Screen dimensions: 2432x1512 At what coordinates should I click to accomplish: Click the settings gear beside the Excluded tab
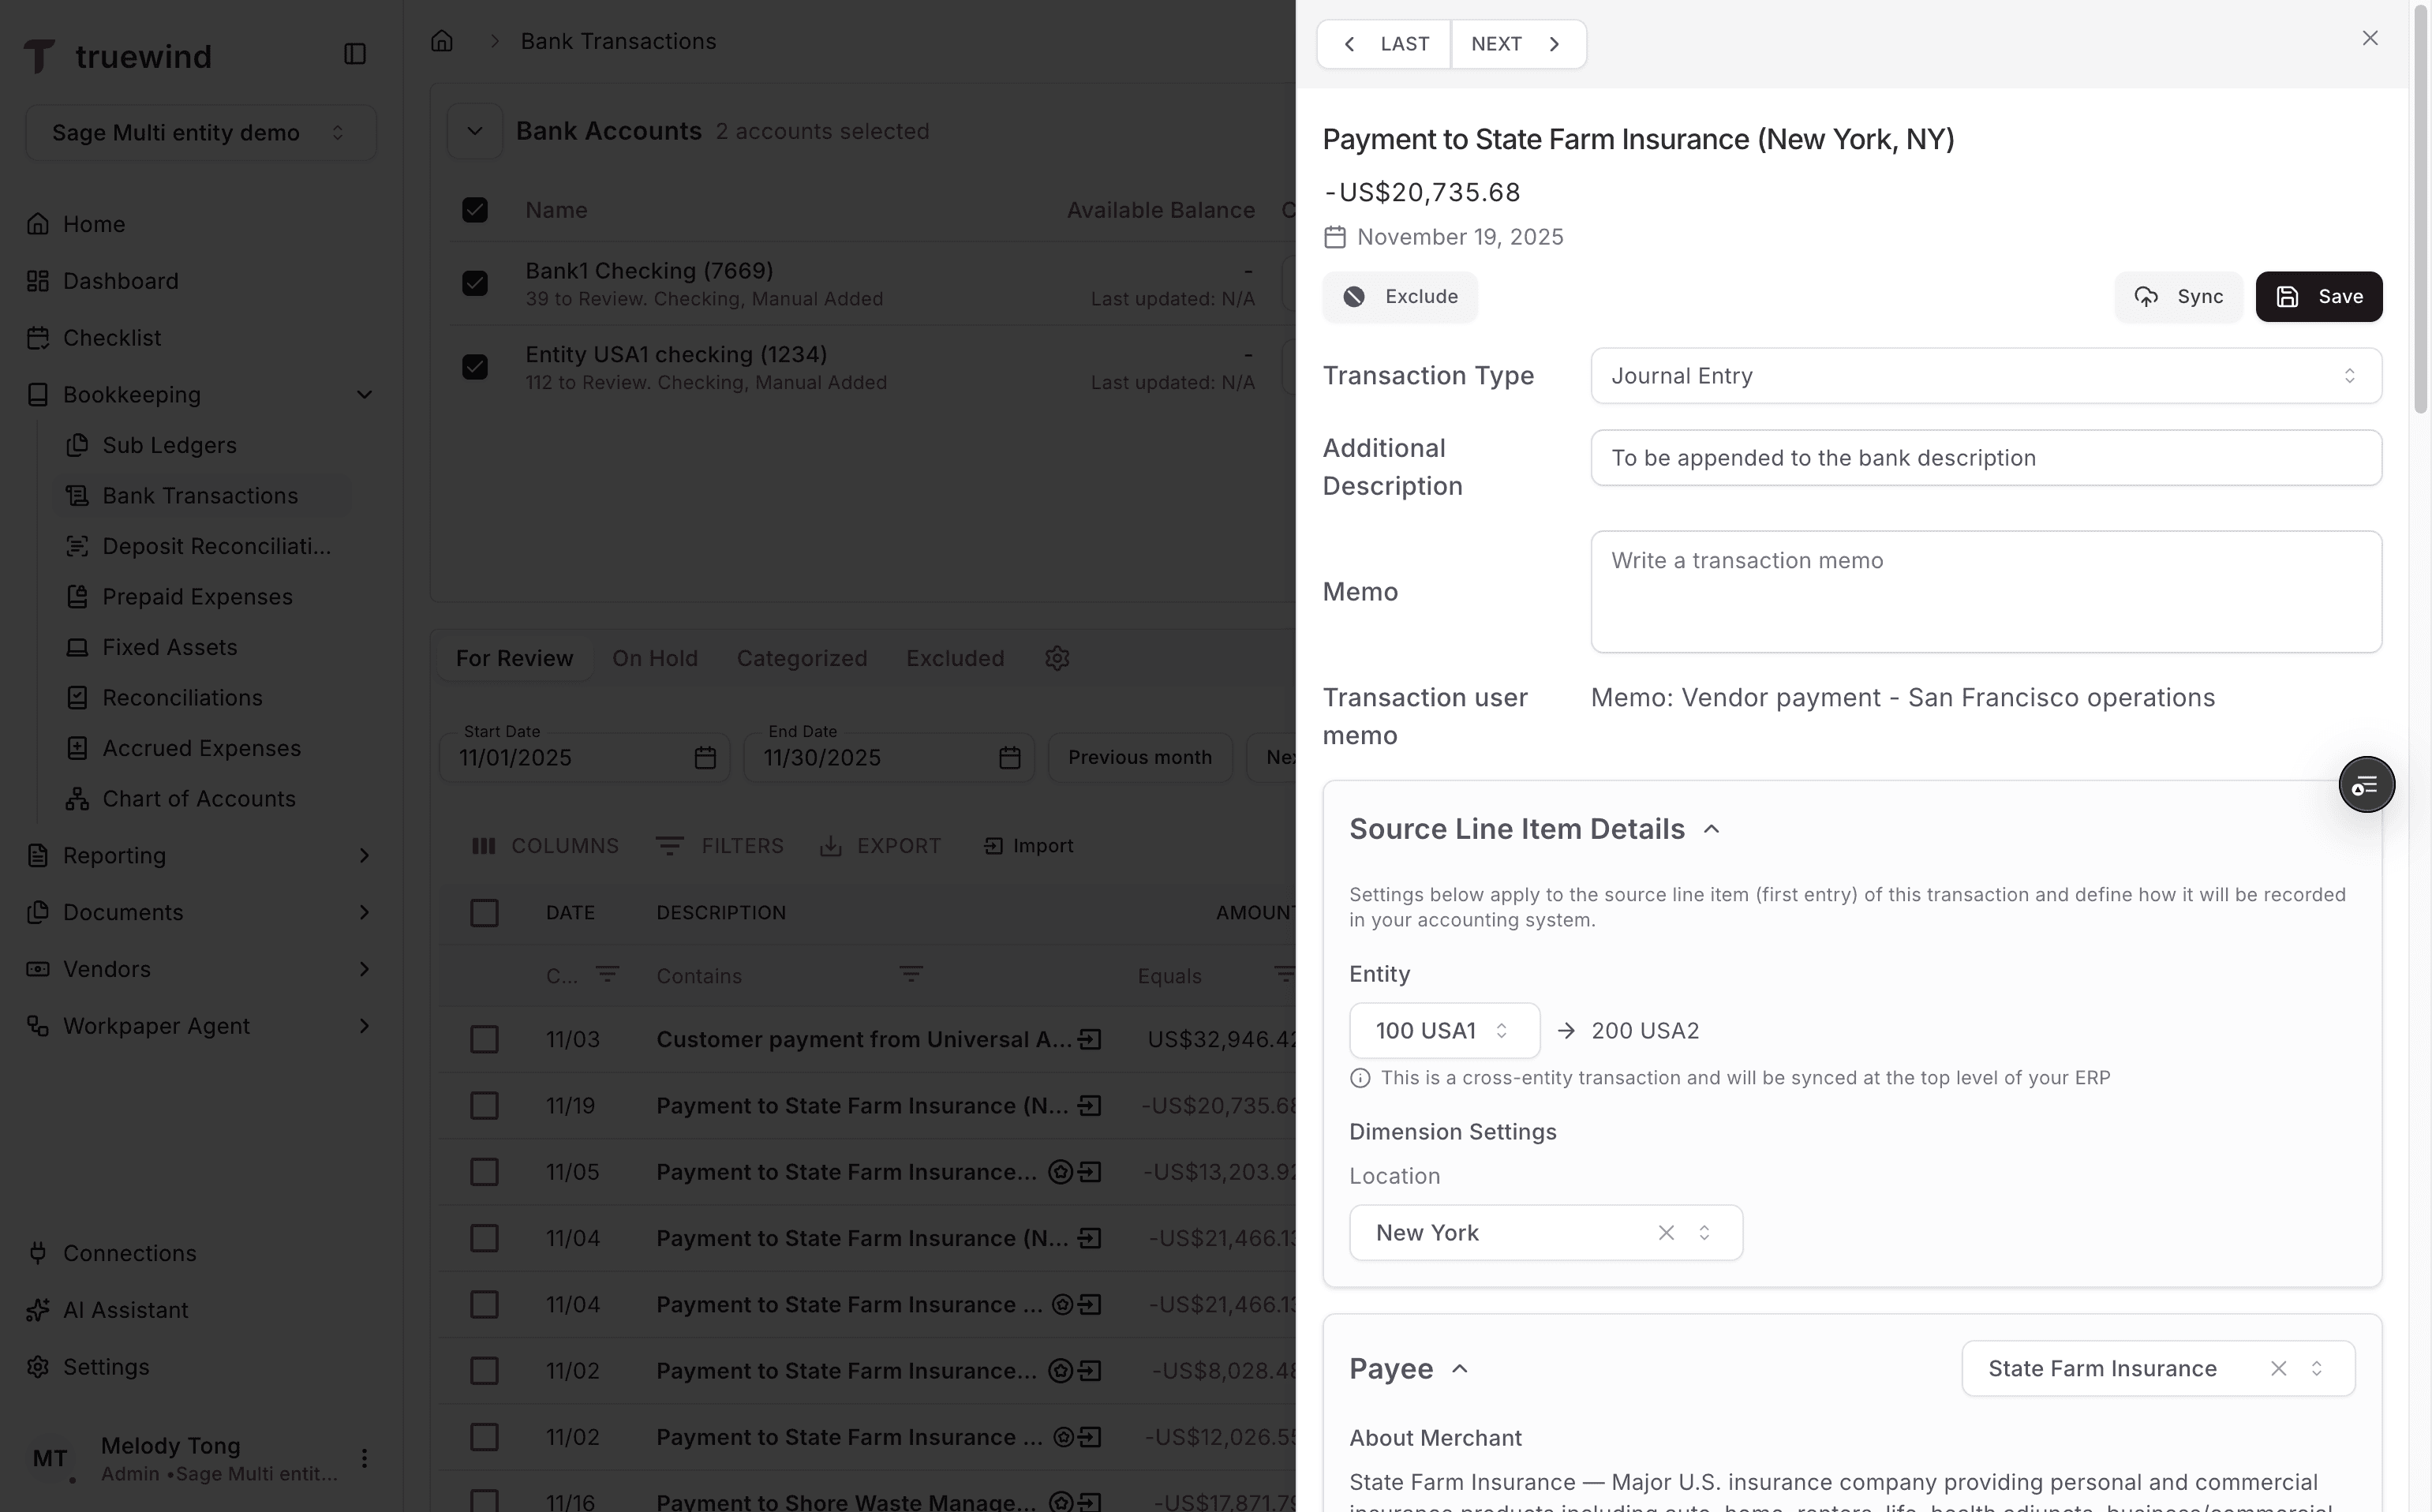1057,658
